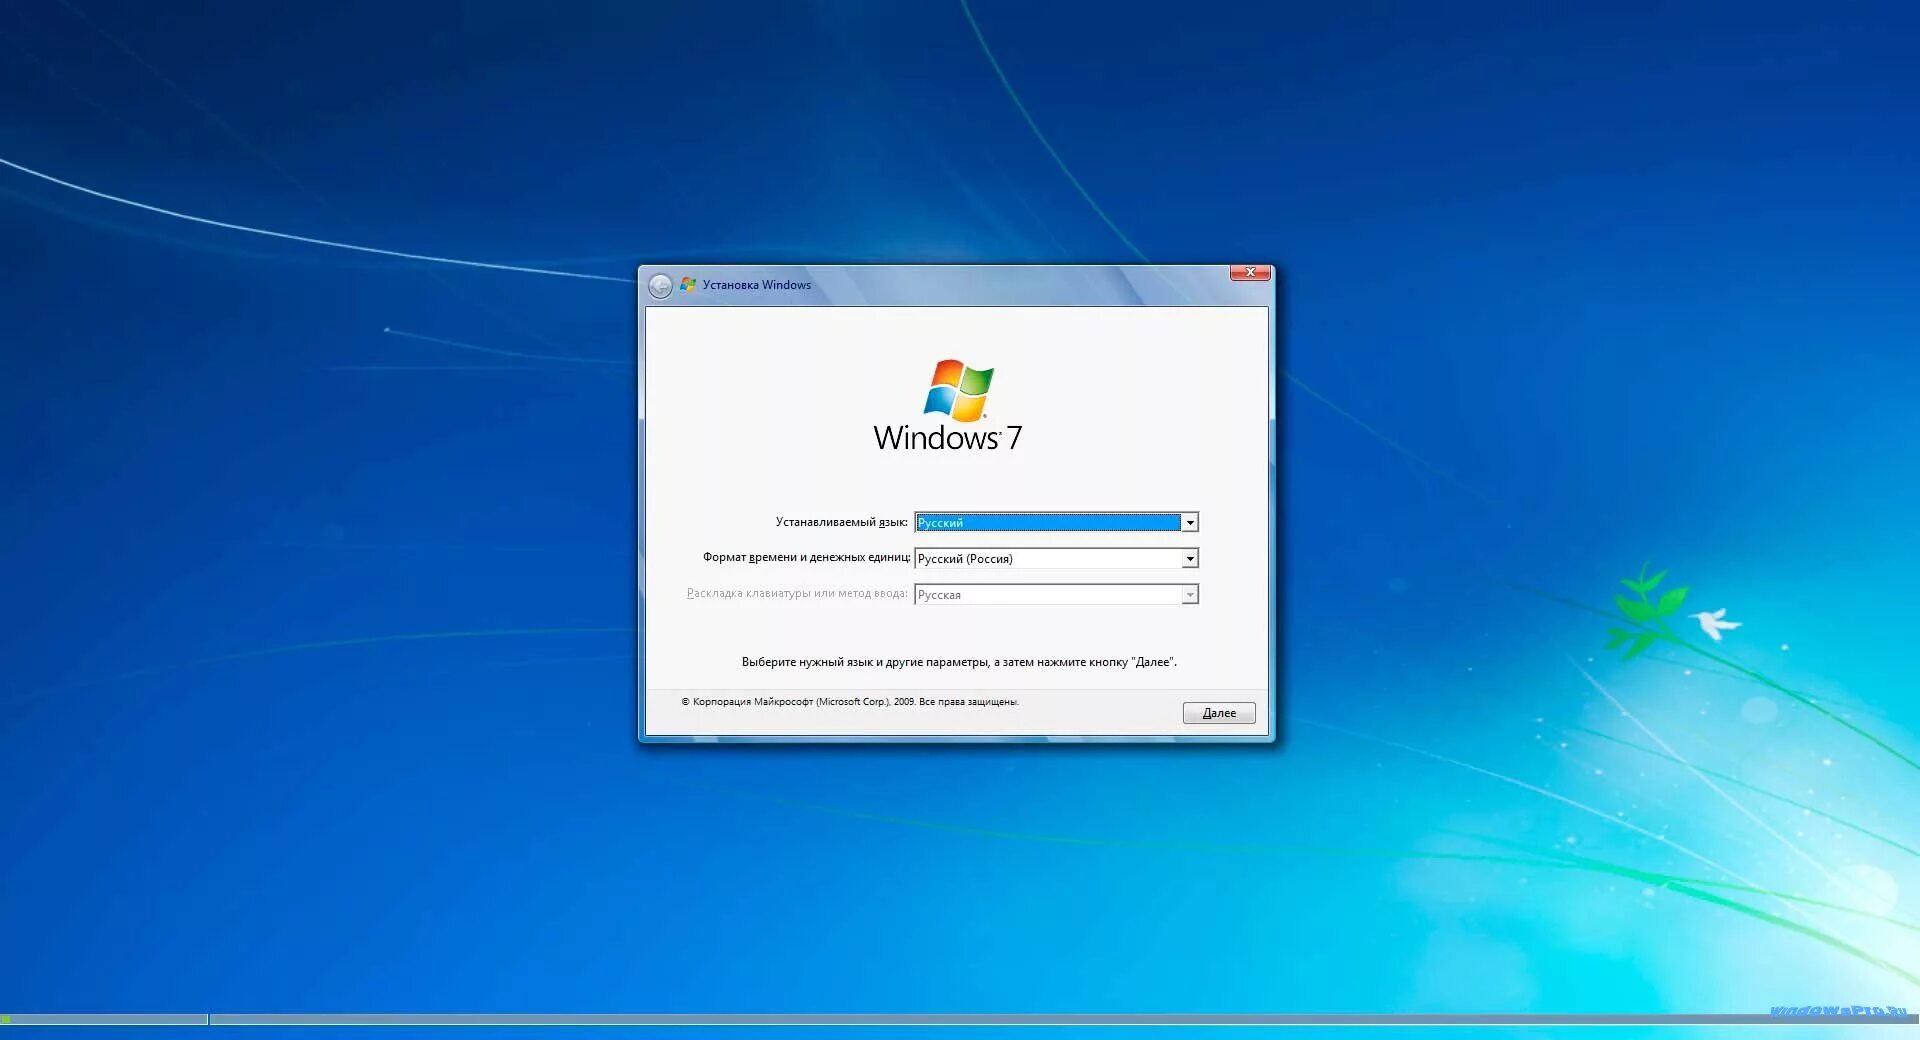Click the Далее button
Viewport: 1920px width, 1040px height.
1219,713
